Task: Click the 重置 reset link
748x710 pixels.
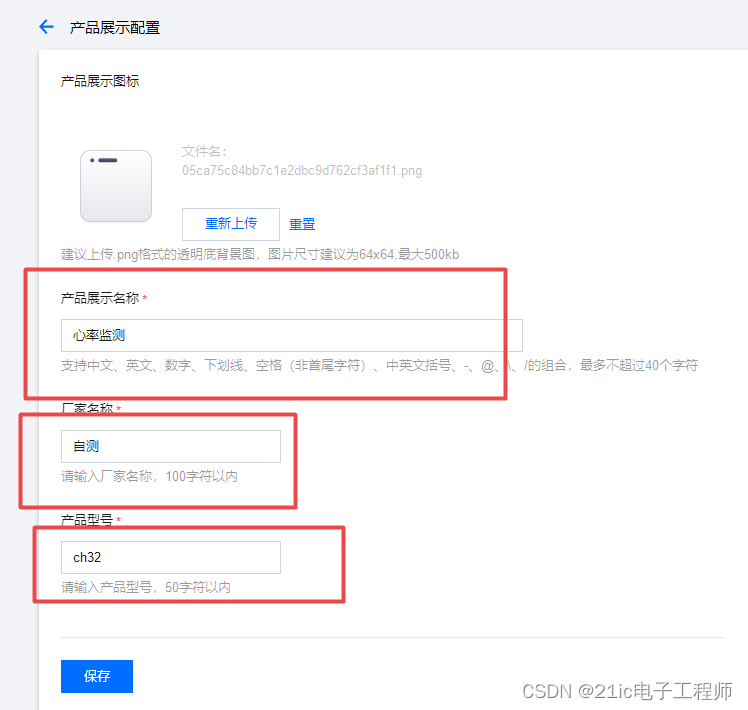Action: point(302,224)
